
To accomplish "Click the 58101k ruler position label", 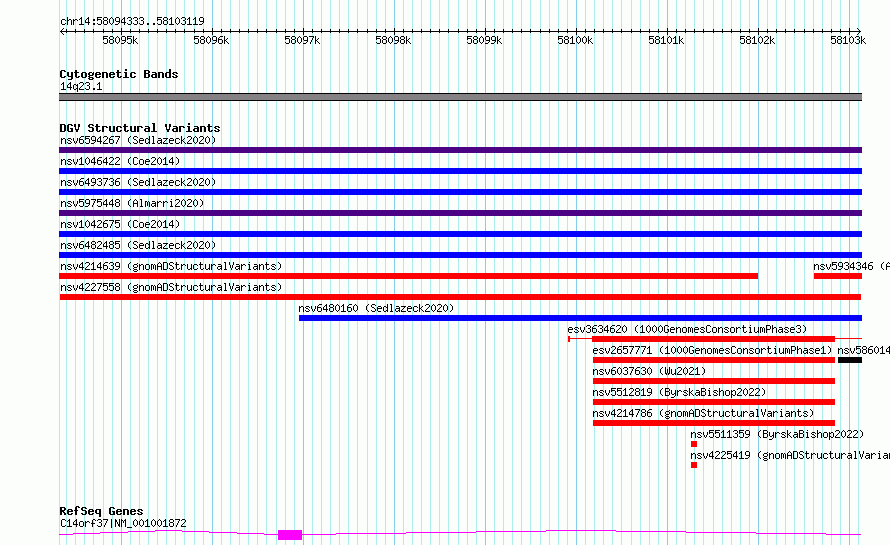I will click(x=666, y=40).
